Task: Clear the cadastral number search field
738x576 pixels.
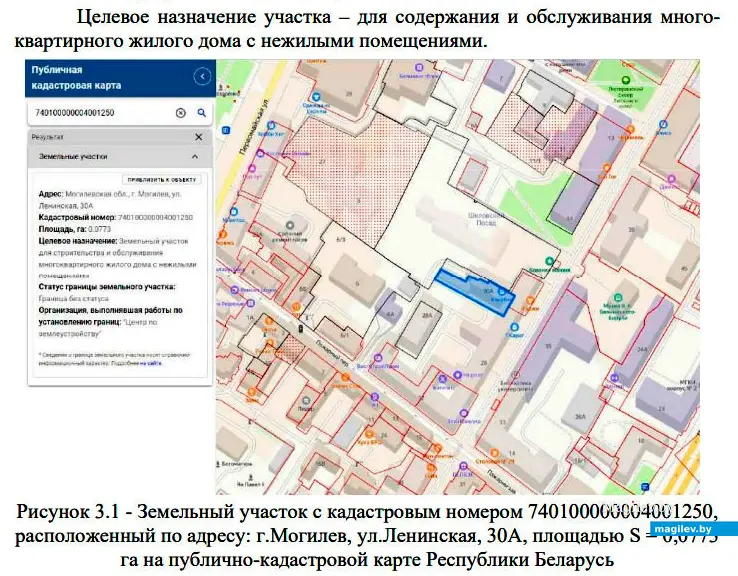Action: tap(181, 113)
